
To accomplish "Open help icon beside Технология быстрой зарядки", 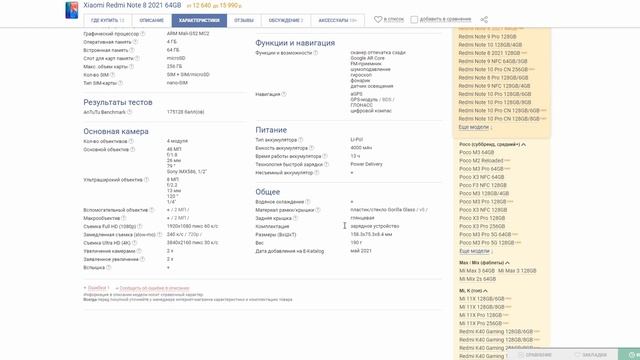I will click(326, 164).
